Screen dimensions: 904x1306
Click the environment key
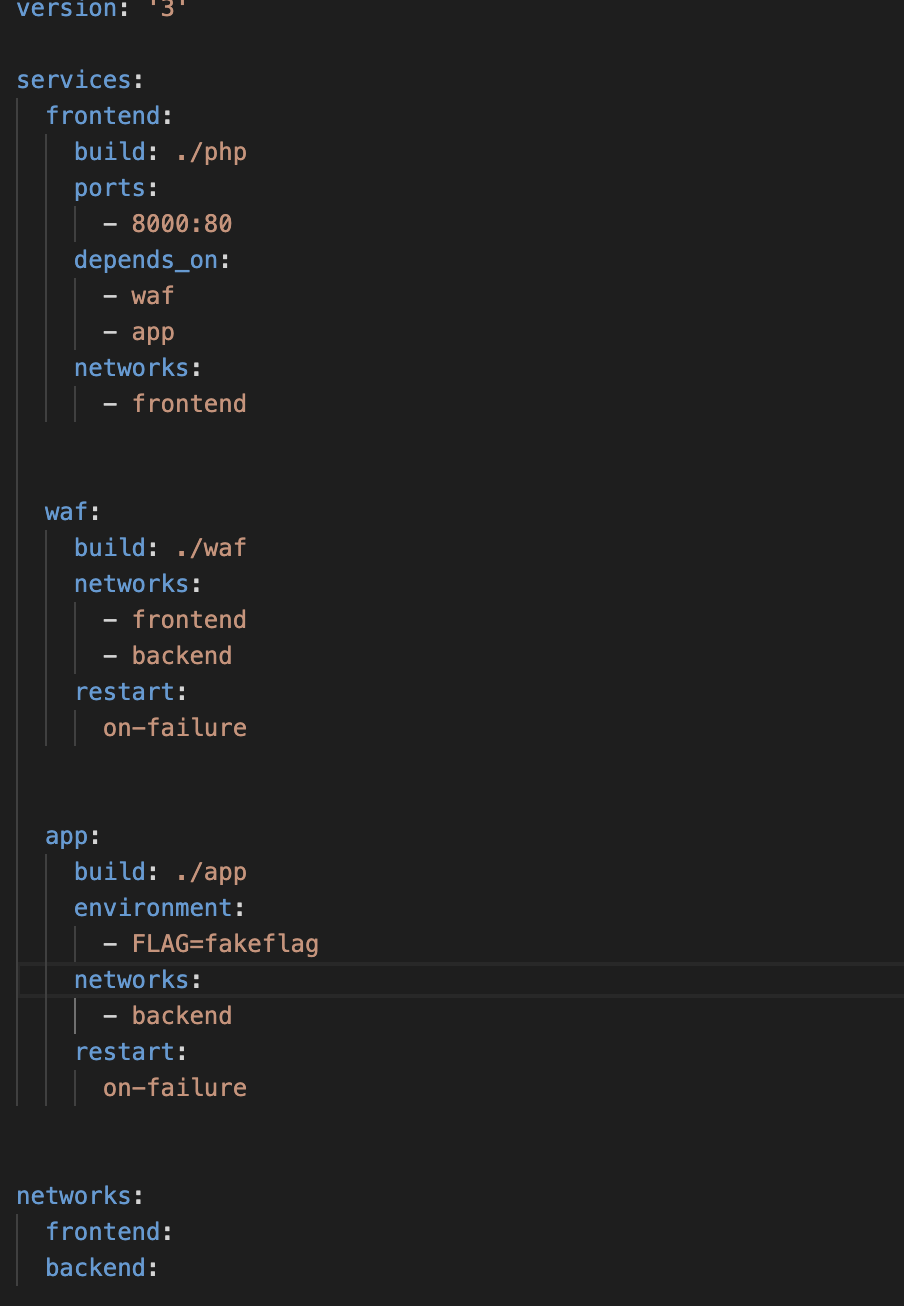(153, 908)
